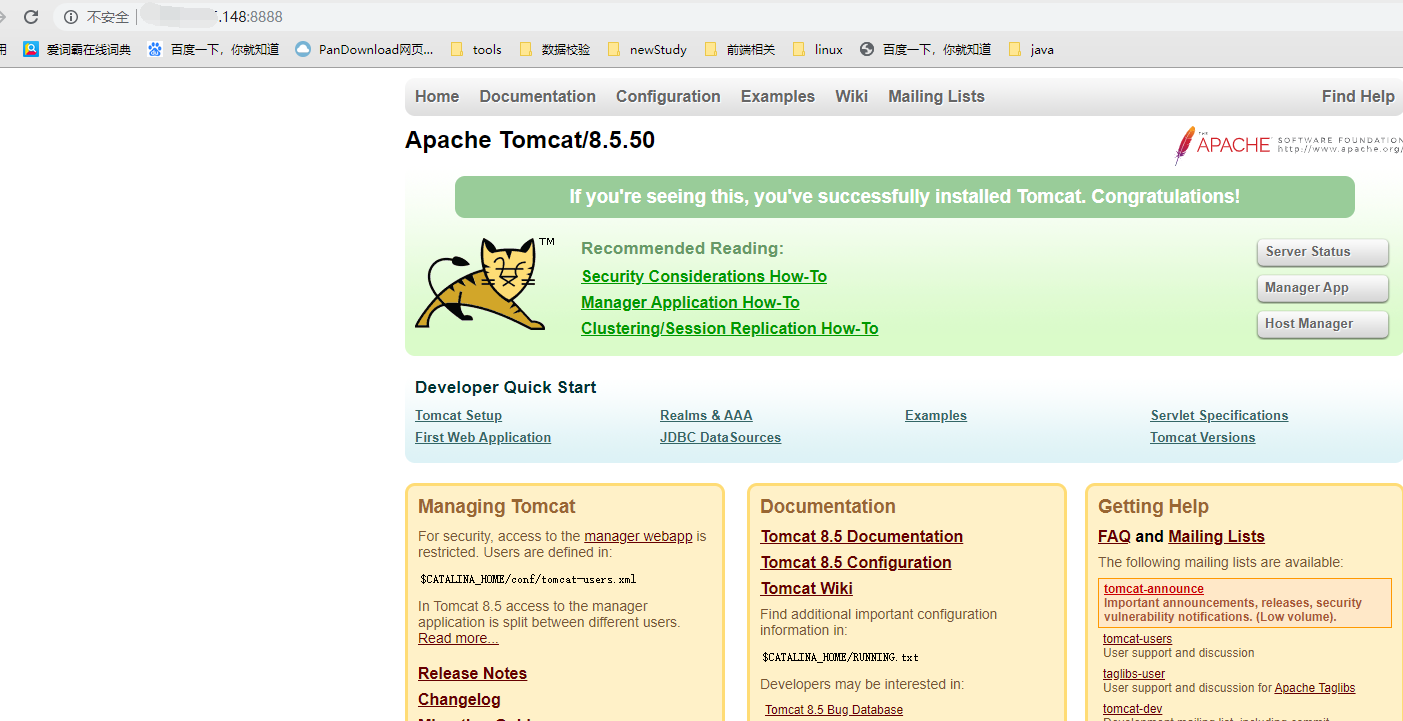1403x721 pixels.
Task: Open the Servlet Specifications link
Action: pos(1219,416)
